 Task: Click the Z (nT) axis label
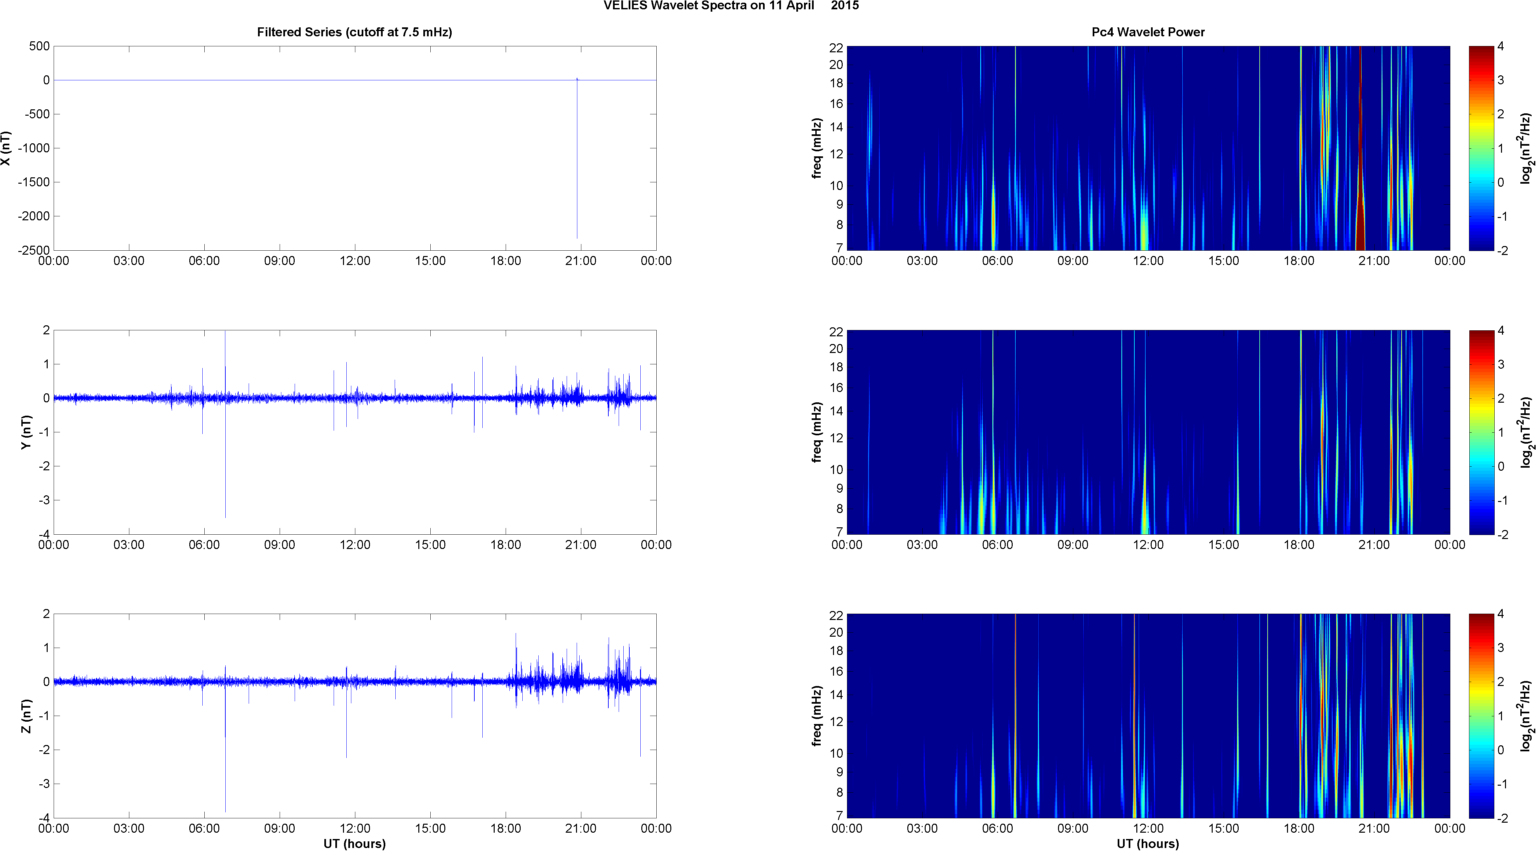coord(27,716)
